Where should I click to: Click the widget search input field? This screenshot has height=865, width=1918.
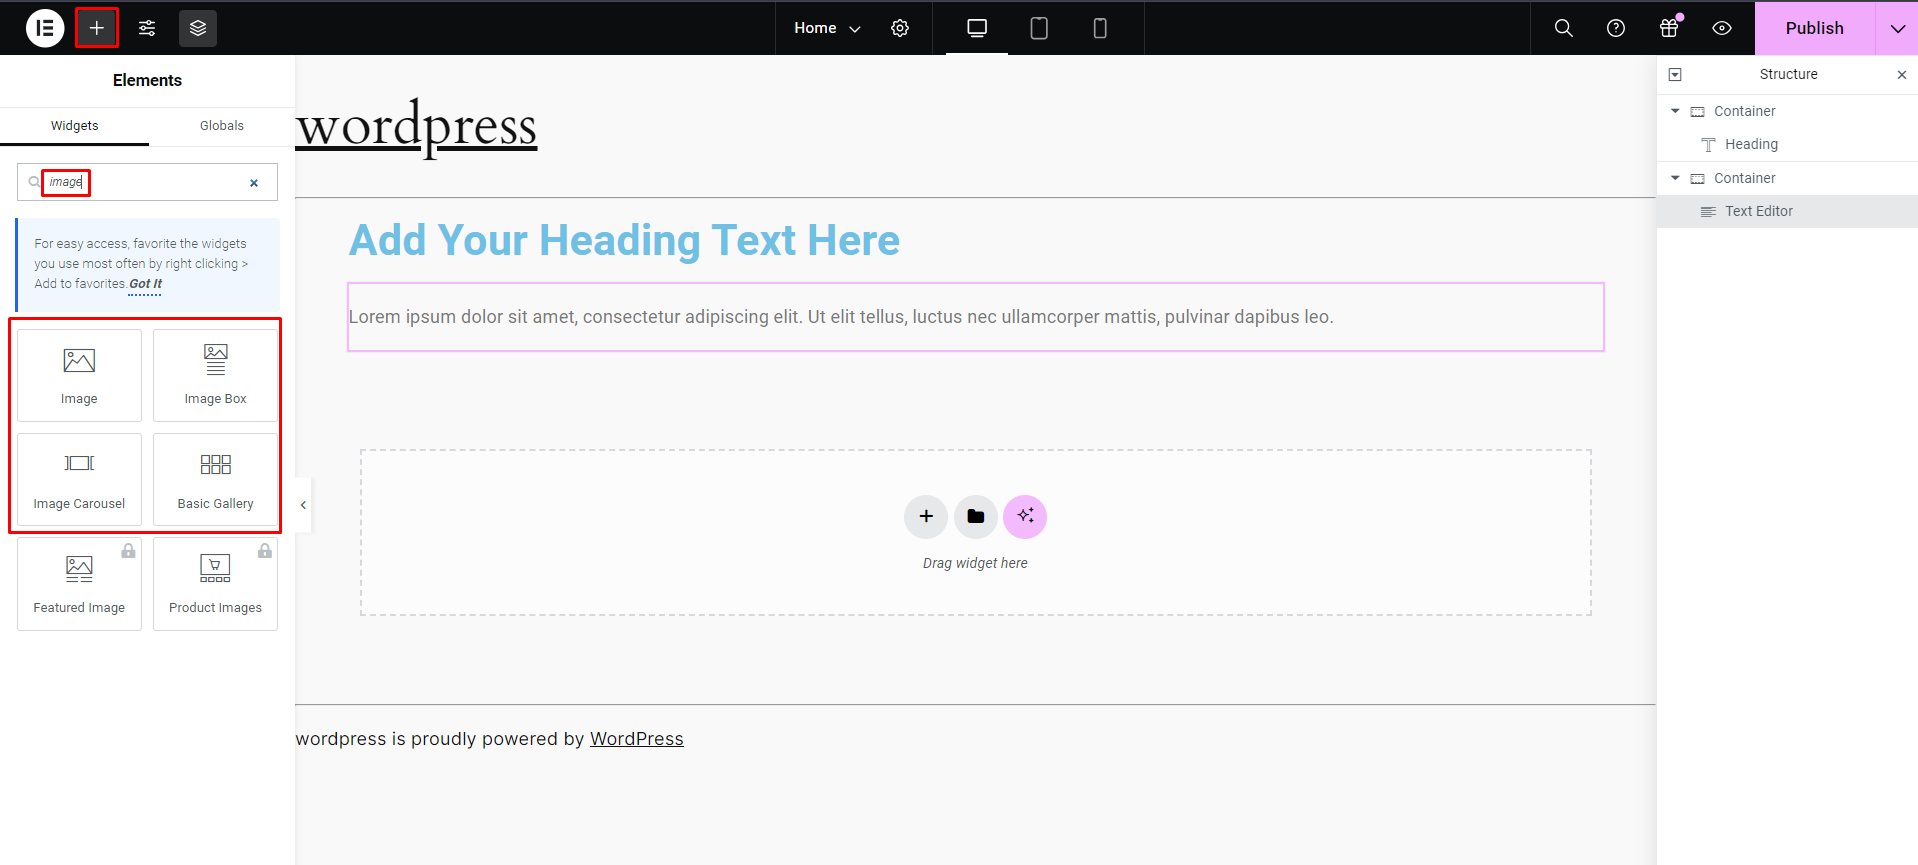[x=150, y=182]
